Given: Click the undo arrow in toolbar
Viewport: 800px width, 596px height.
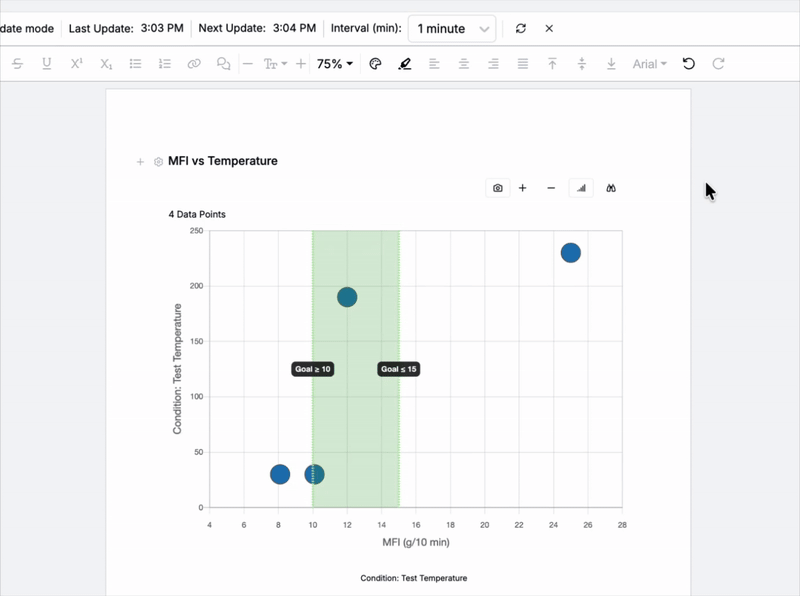Looking at the screenshot, I should pos(688,64).
